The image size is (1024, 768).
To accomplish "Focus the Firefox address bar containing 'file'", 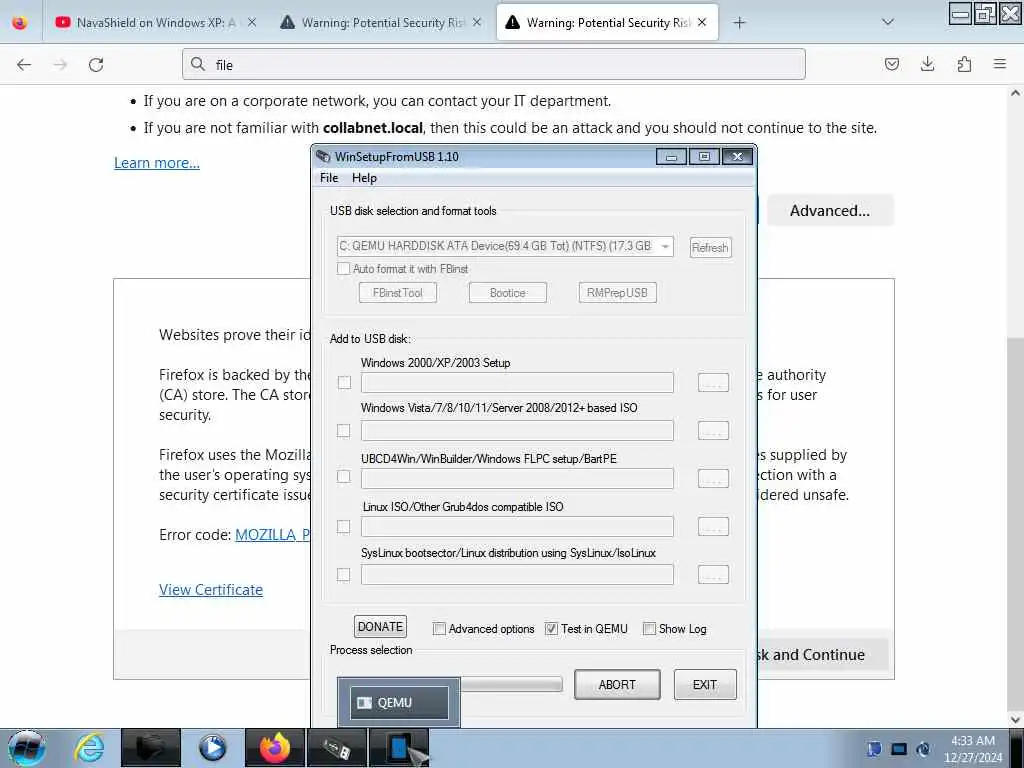I will pos(494,64).
